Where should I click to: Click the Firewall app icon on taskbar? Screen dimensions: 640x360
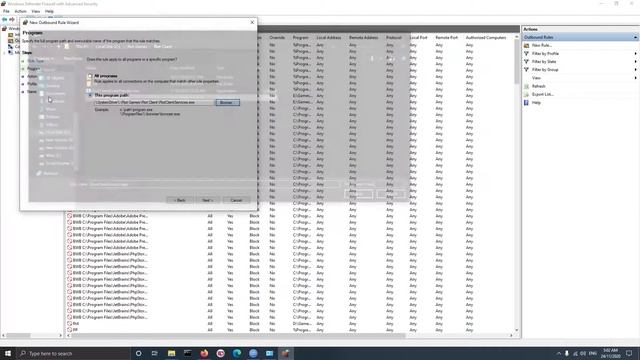(x=285, y=353)
